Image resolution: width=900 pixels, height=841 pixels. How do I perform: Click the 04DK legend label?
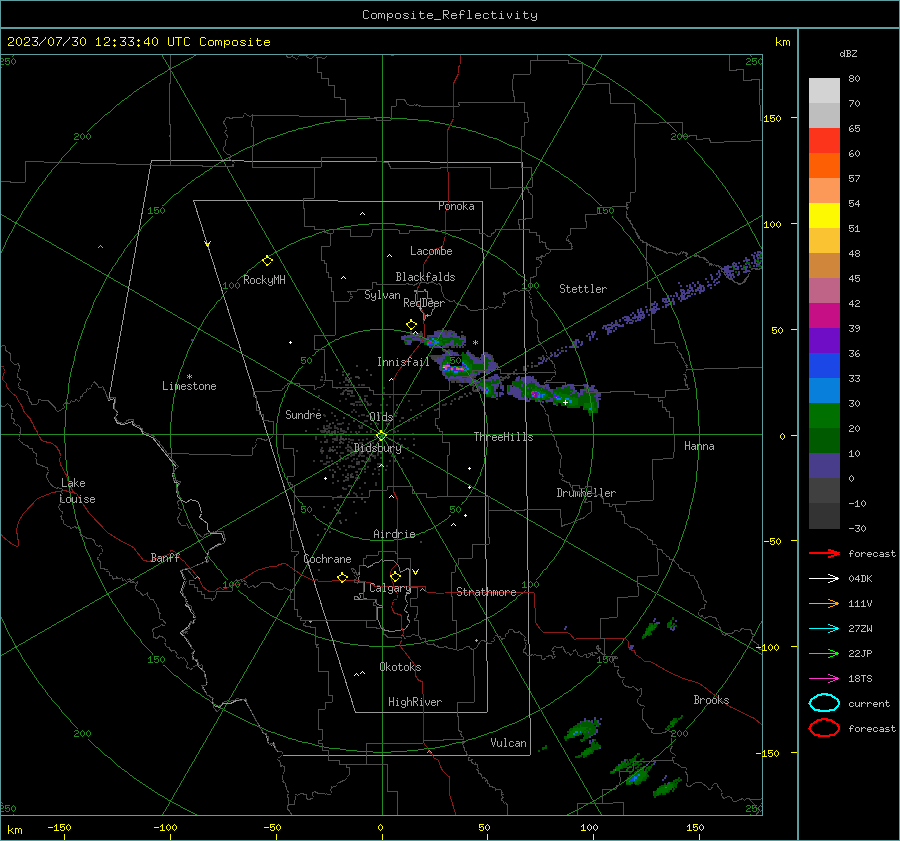point(860,578)
